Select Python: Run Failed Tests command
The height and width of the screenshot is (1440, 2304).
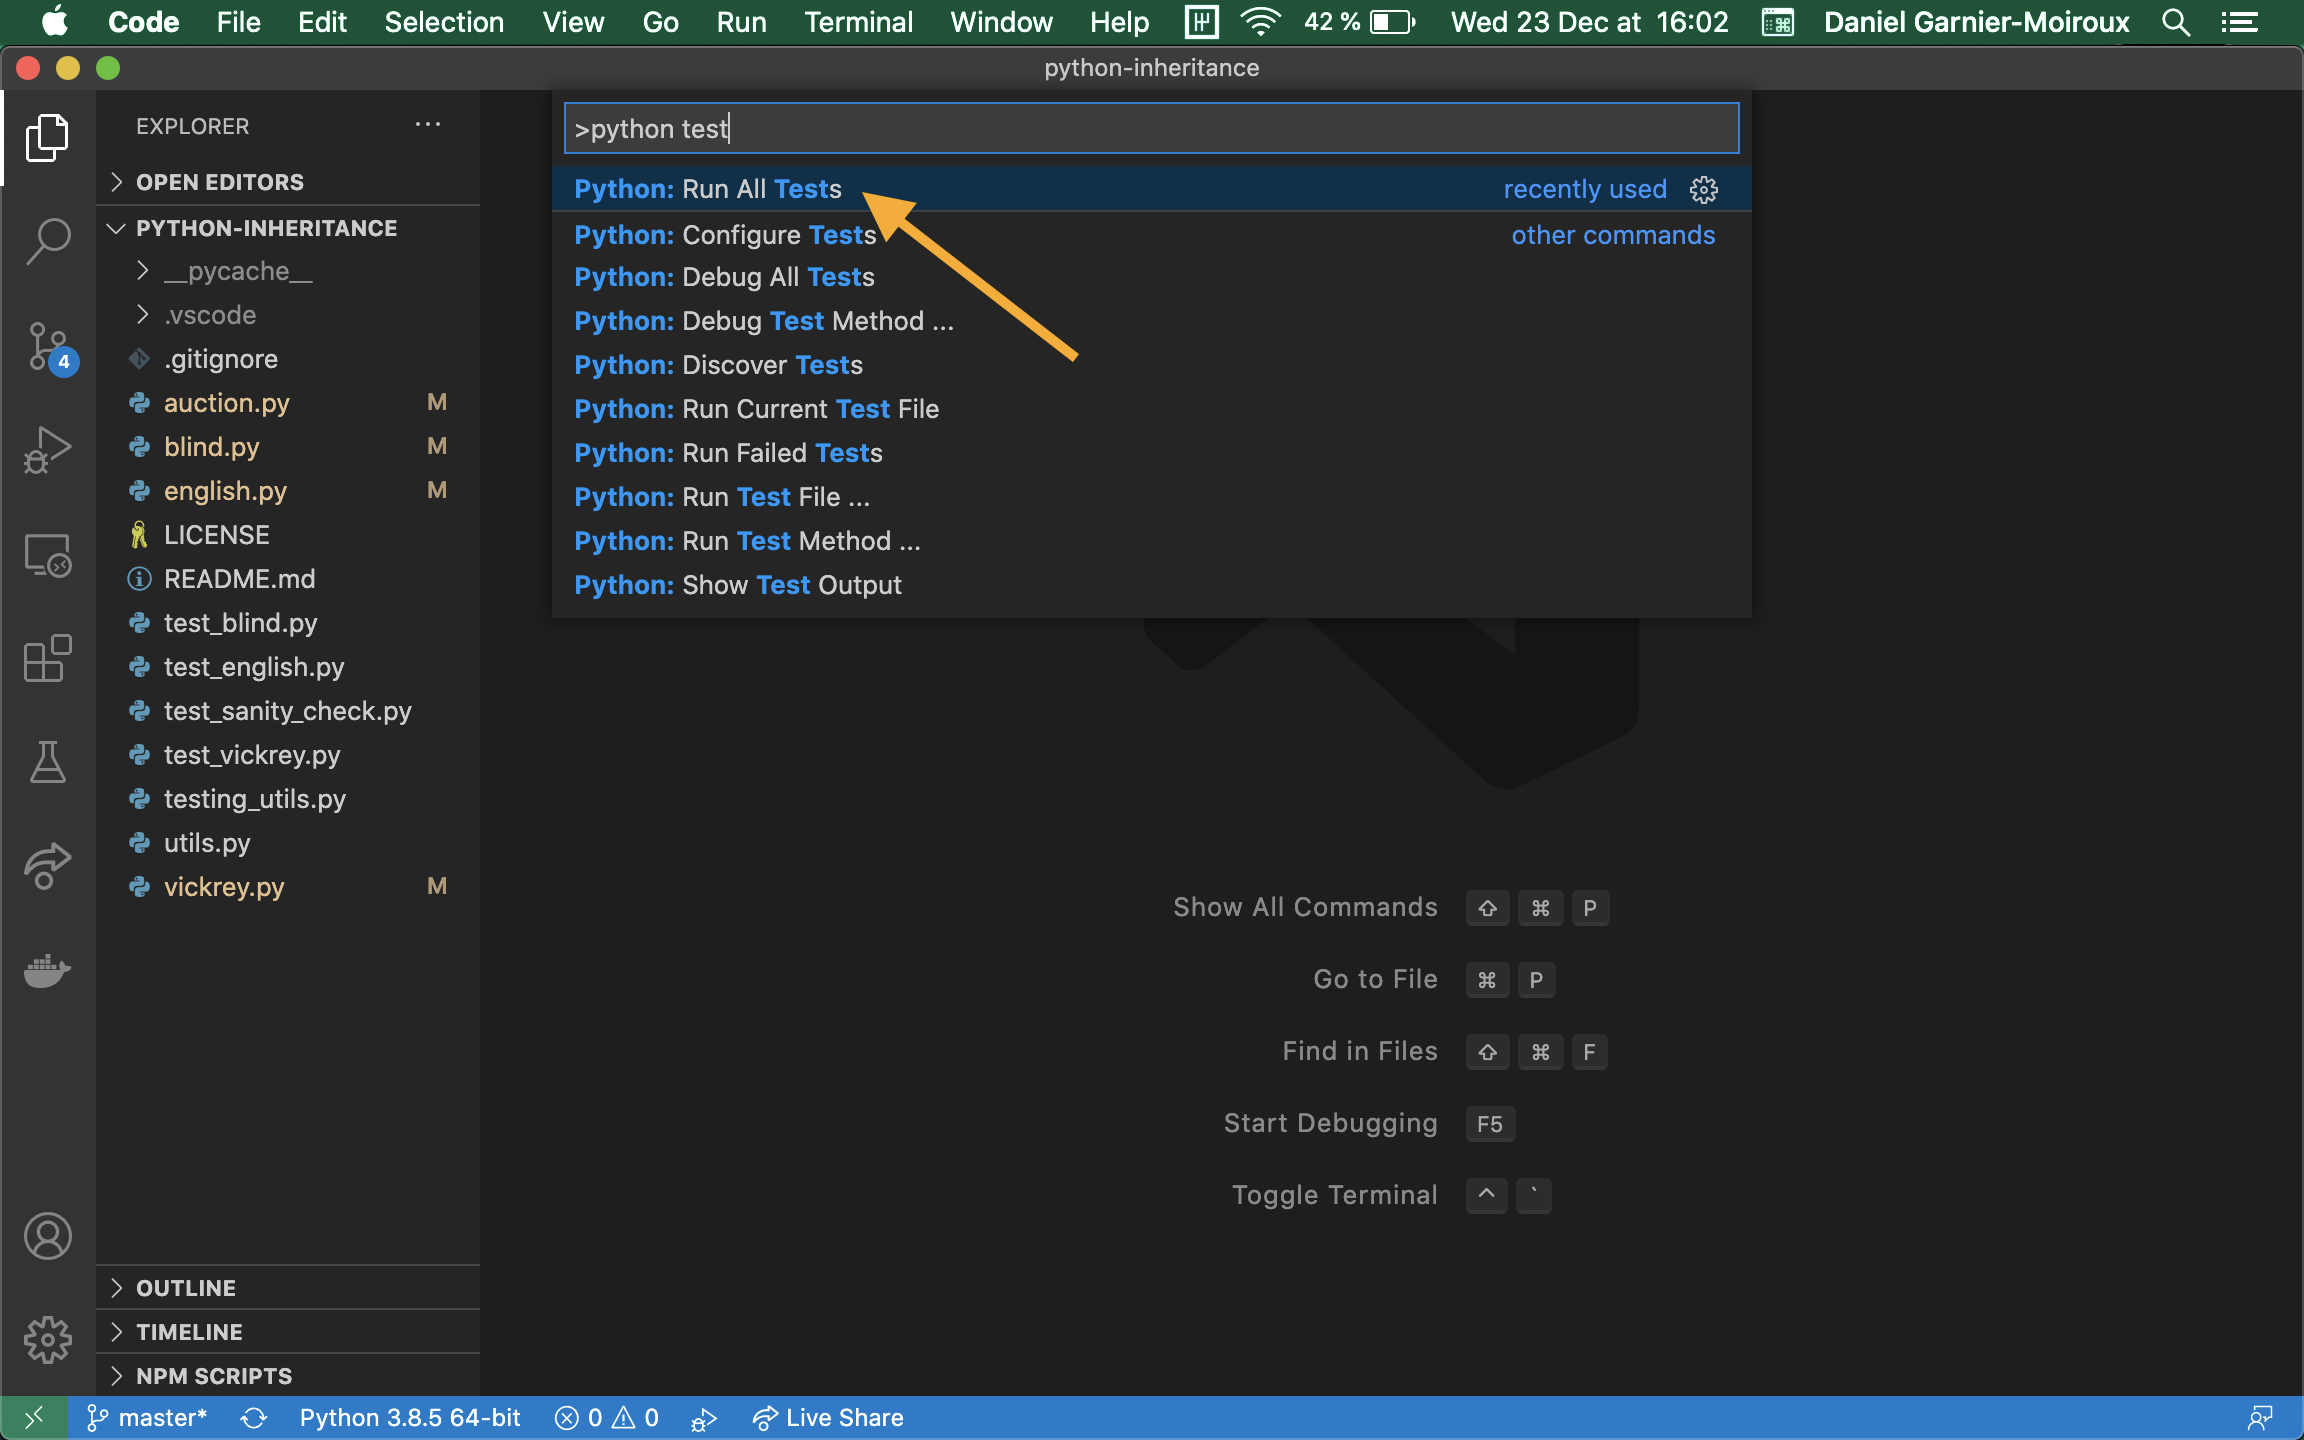click(x=728, y=453)
